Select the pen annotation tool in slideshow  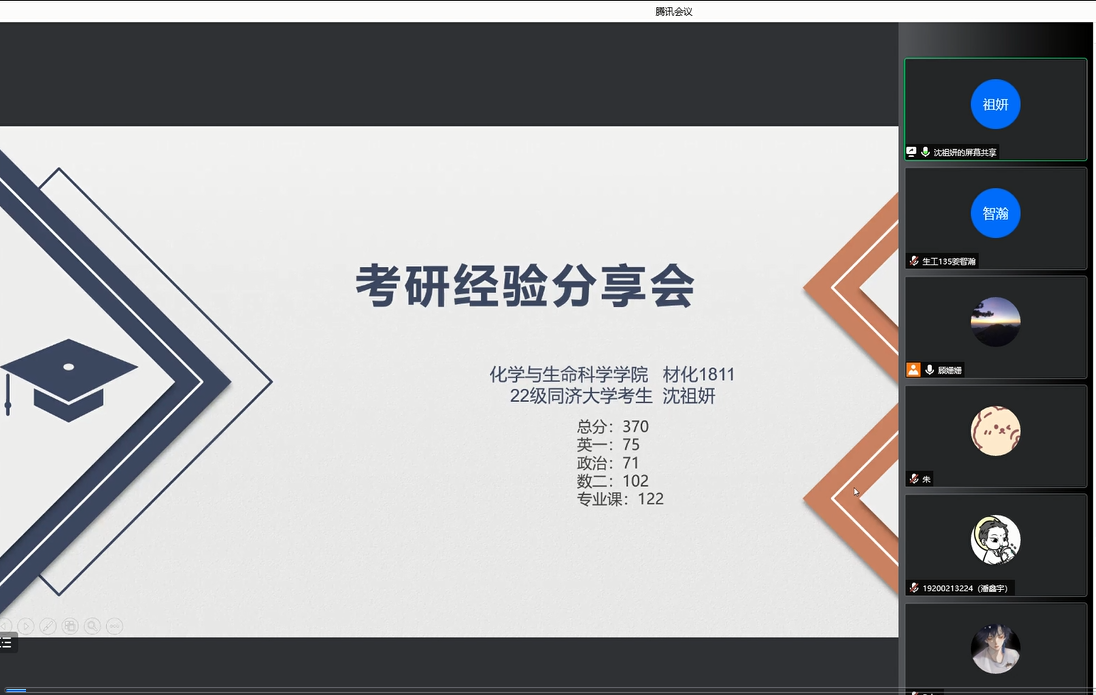[48, 626]
